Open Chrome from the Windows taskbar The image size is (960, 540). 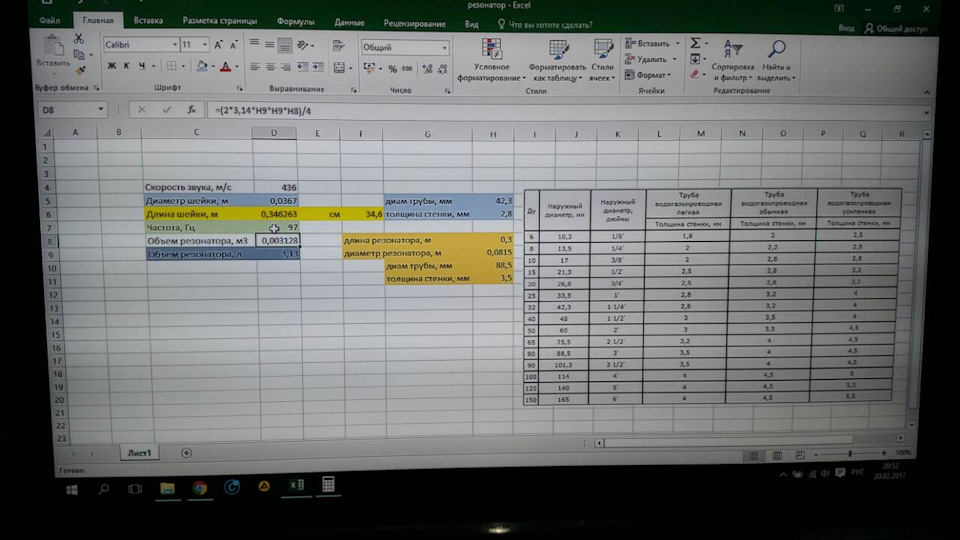(200, 487)
